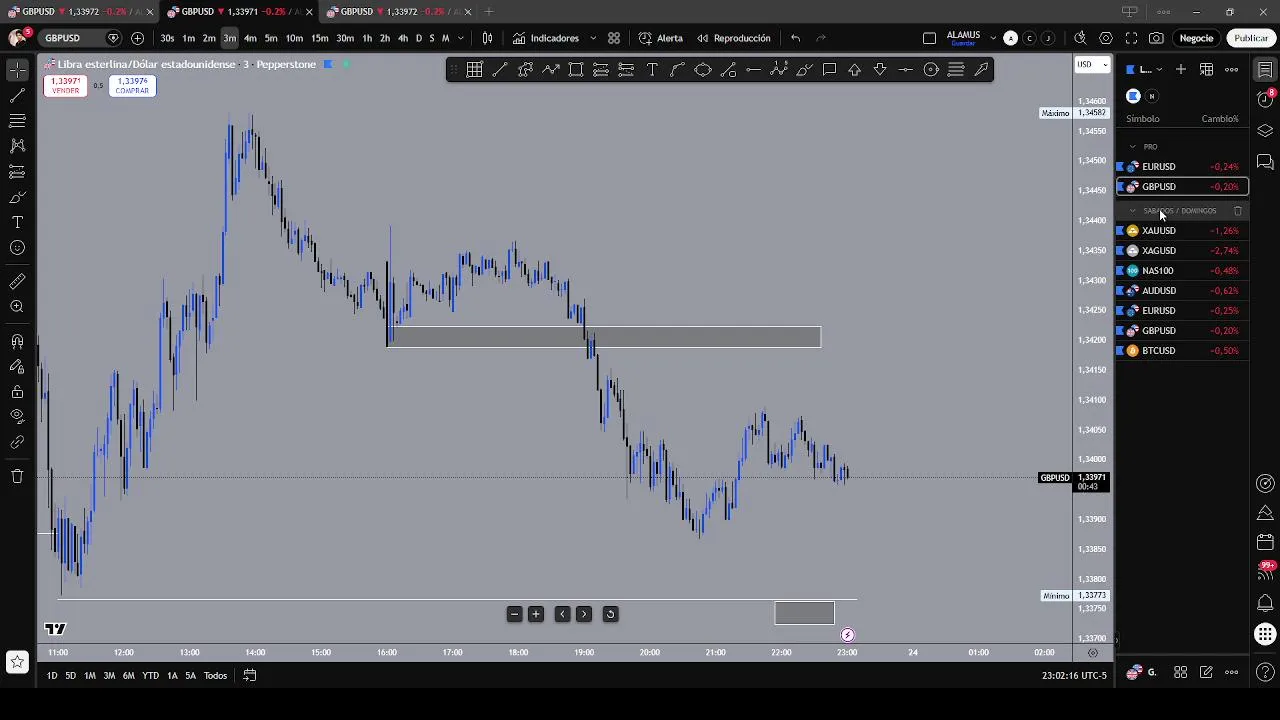Screen dimensions: 1280x720
Task: Open object tree layers icon in right sidebar
Action: coord(1265,131)
